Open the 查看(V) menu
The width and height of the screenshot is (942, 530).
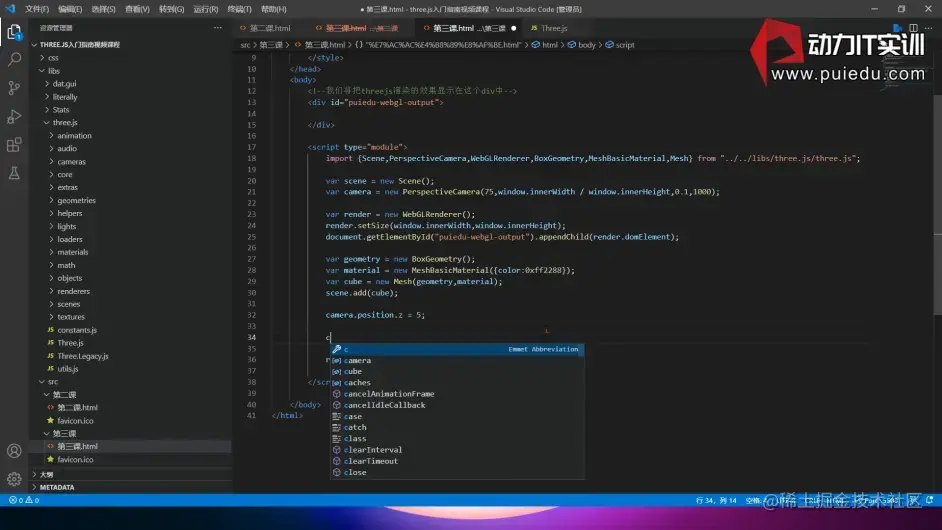[137, 9]
